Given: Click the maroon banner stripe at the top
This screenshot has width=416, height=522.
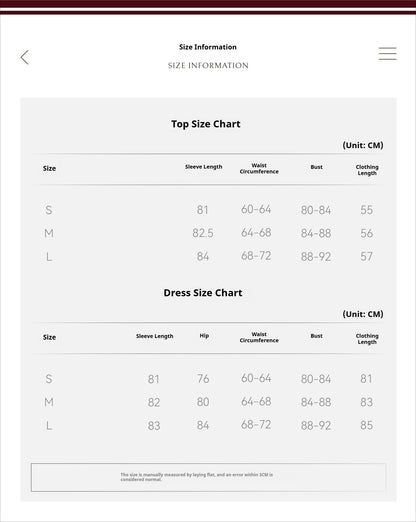Looking at the screenshot, I should pyautogui.click(x=208, y=4).
